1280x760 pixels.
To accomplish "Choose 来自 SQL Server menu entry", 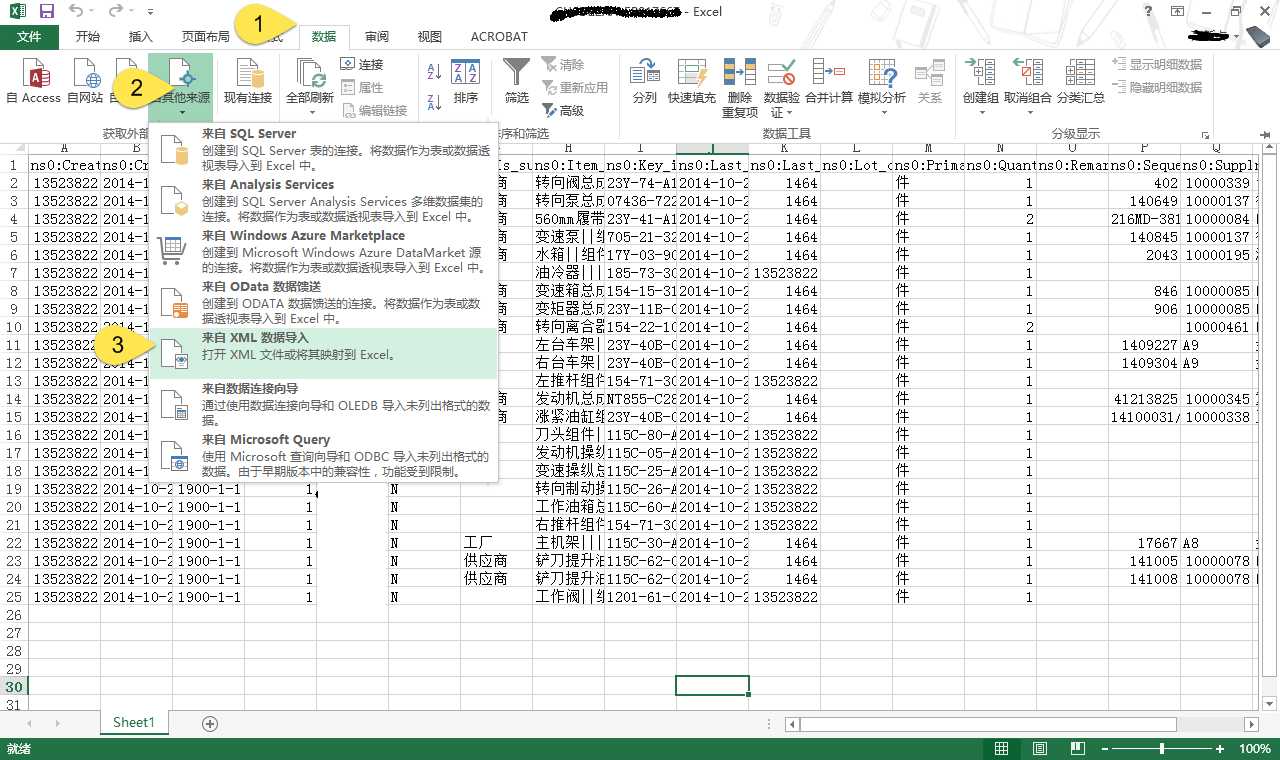I will (323, 148).
